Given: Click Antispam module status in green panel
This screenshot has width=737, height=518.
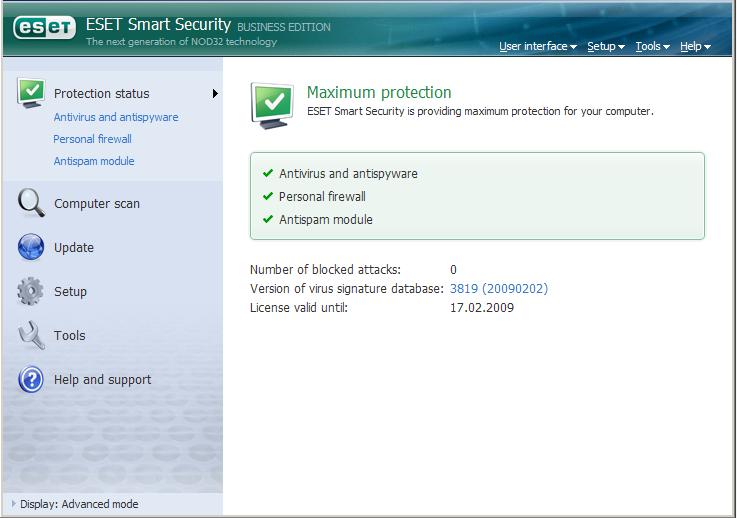Looking at the screenshot, I should [325, 220].
